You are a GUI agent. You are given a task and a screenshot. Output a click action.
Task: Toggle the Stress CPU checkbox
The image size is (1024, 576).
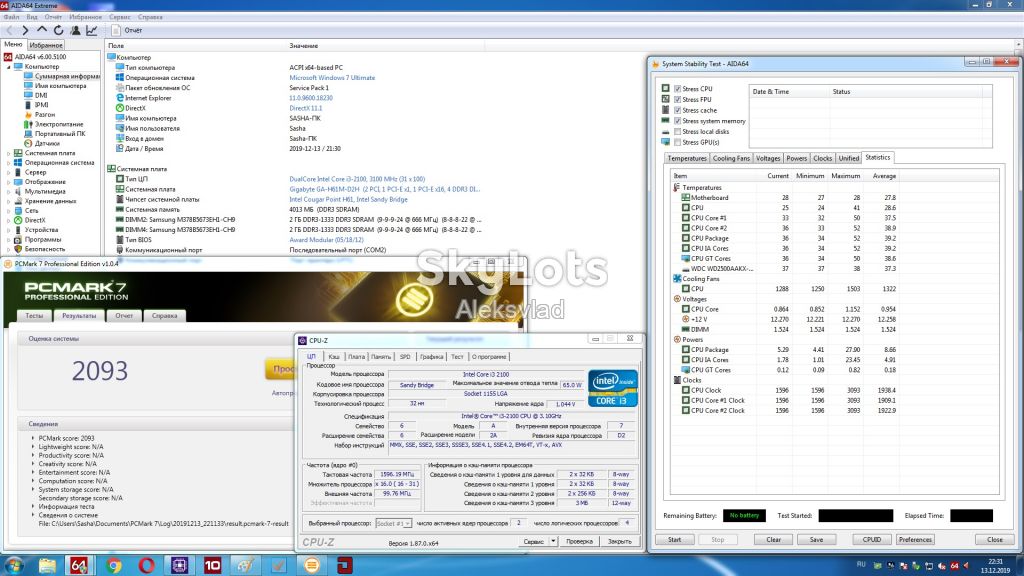pos(678,89)
